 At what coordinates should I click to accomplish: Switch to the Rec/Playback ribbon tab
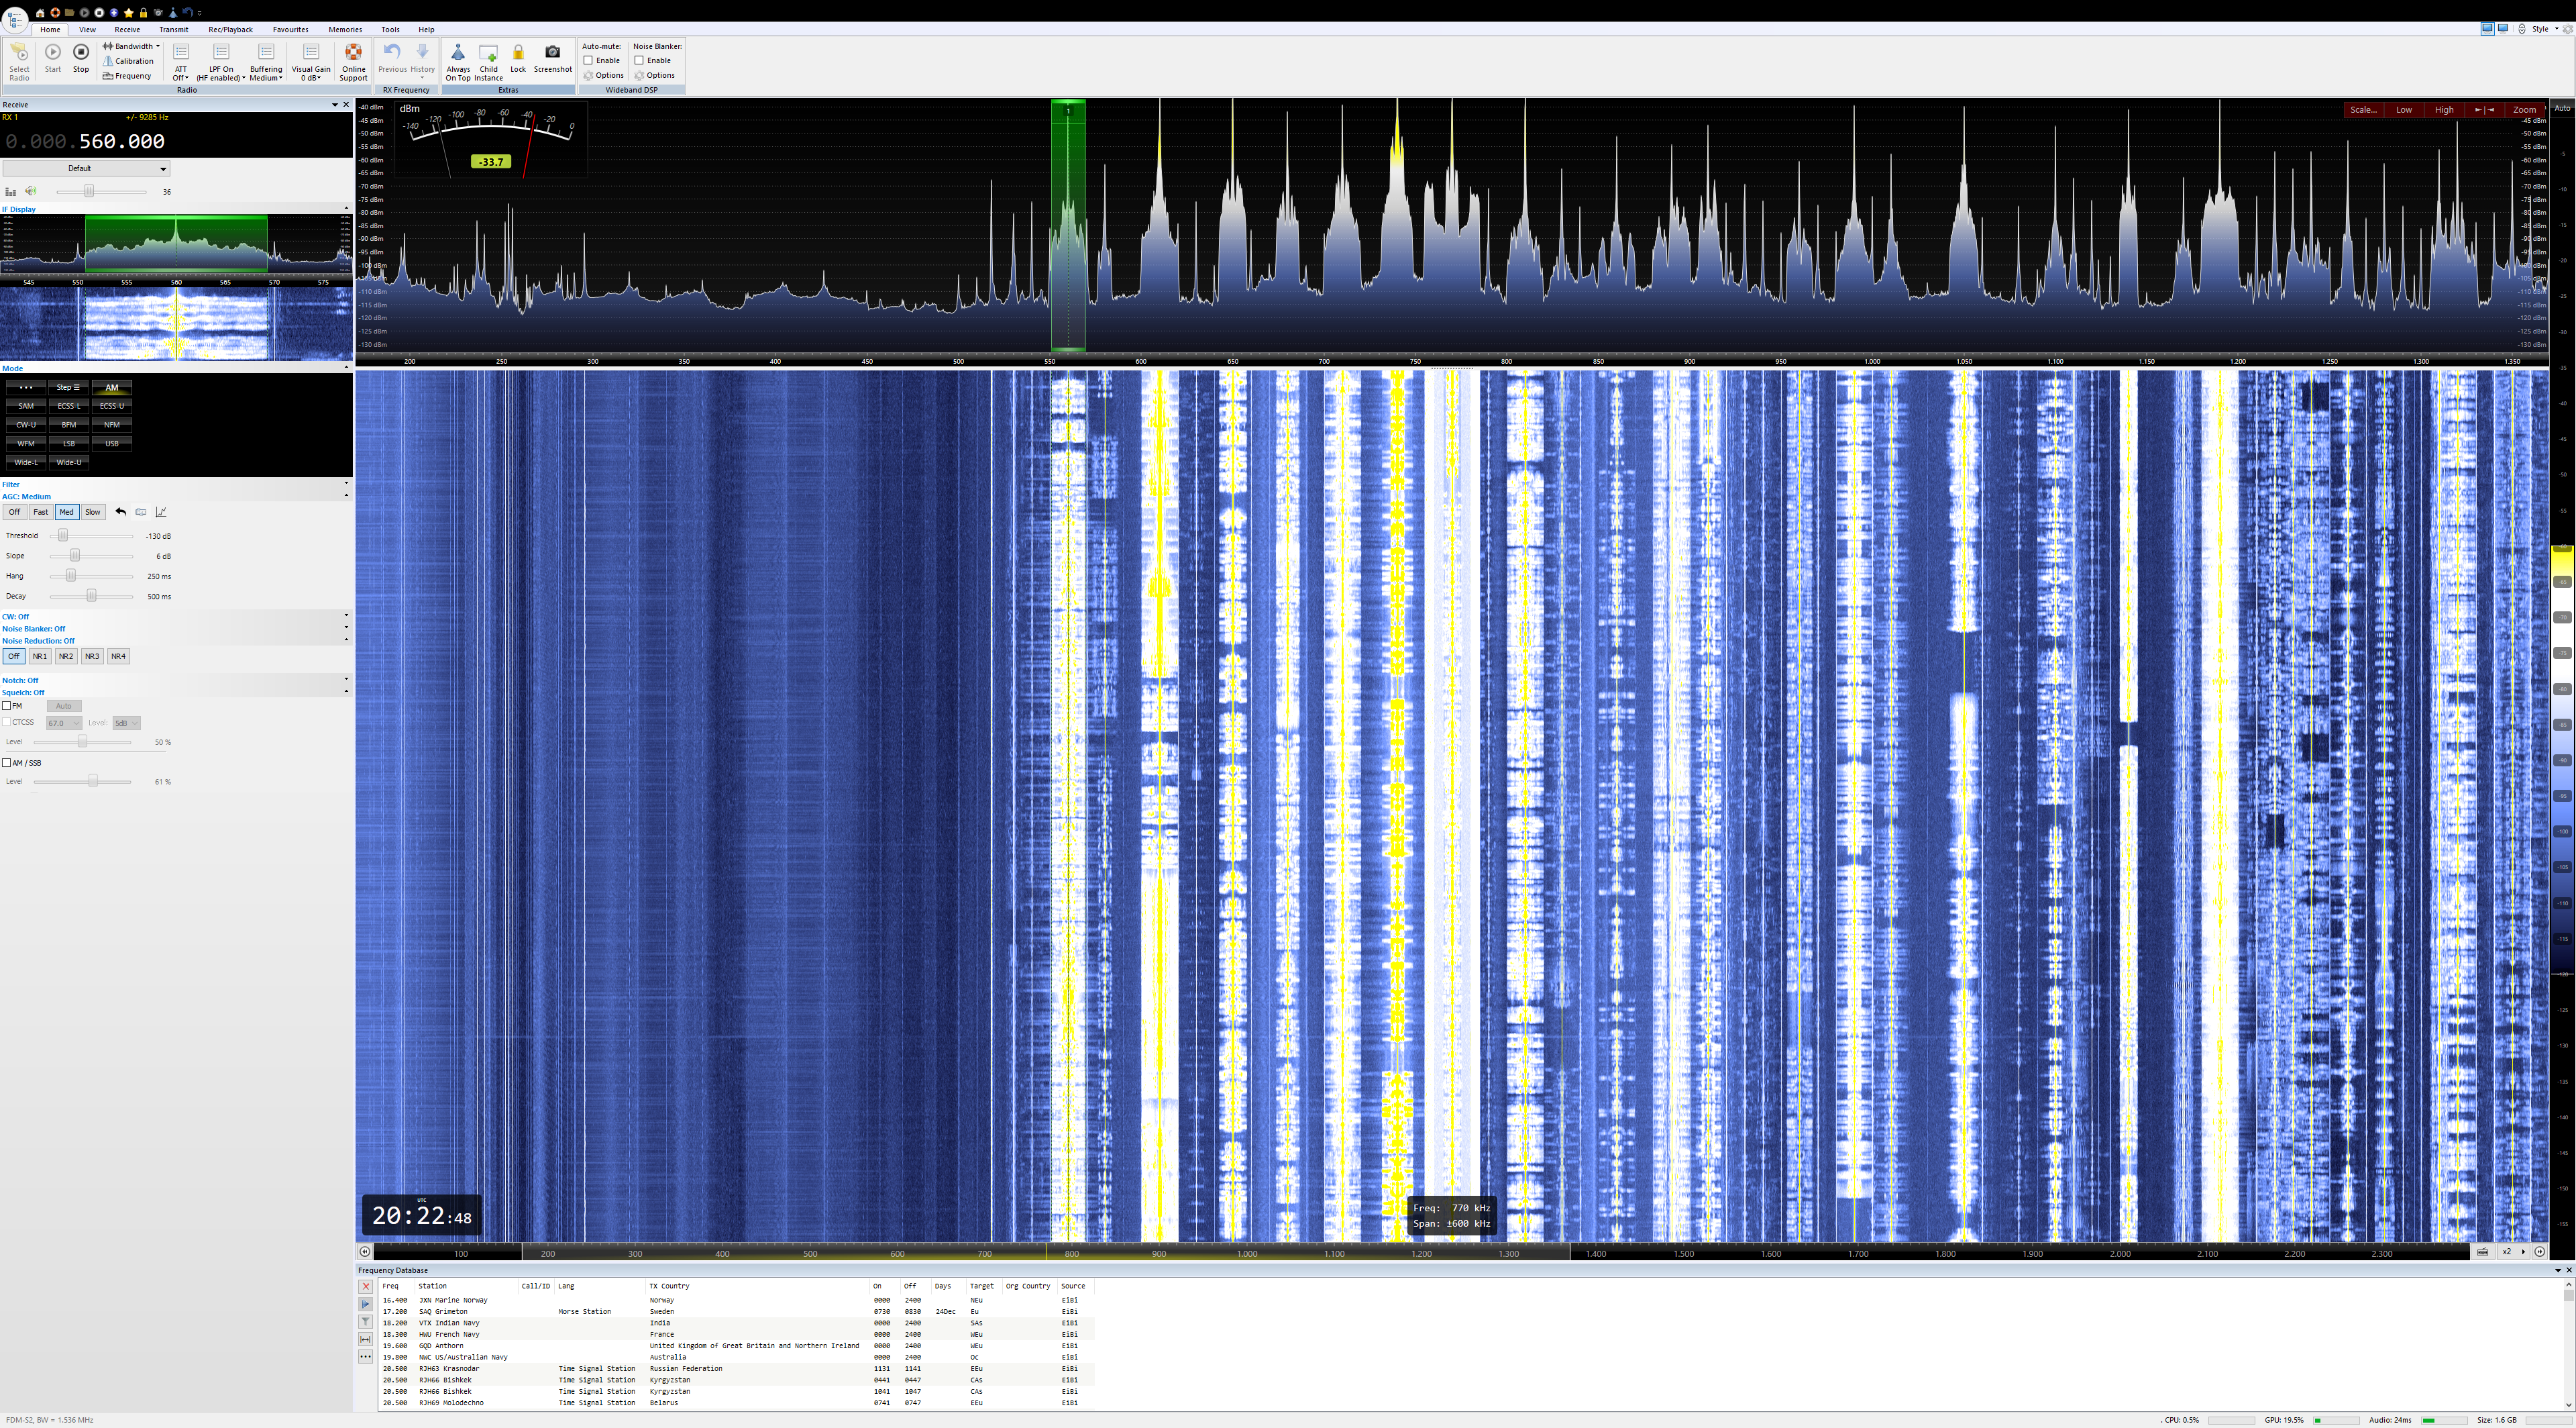230,29
